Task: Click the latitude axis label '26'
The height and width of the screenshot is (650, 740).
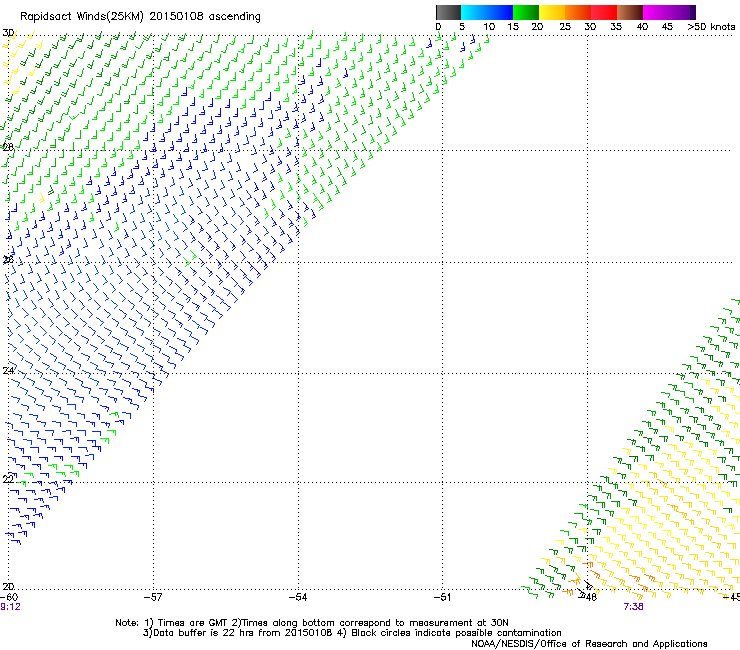Action: coord(8,259)
